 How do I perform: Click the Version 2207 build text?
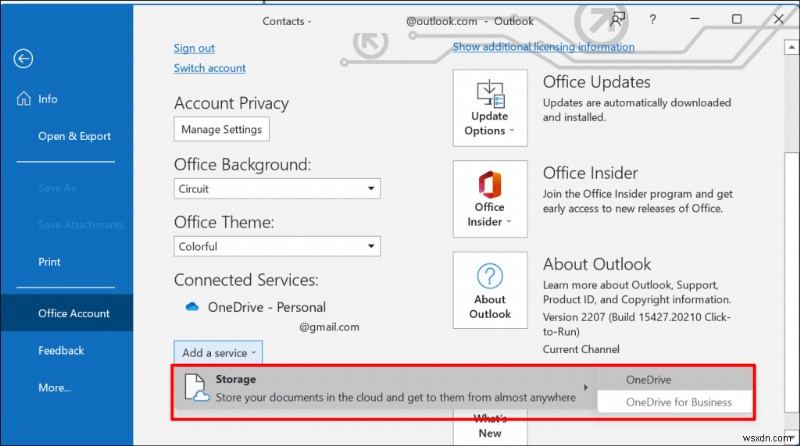(x=636, y=324)
